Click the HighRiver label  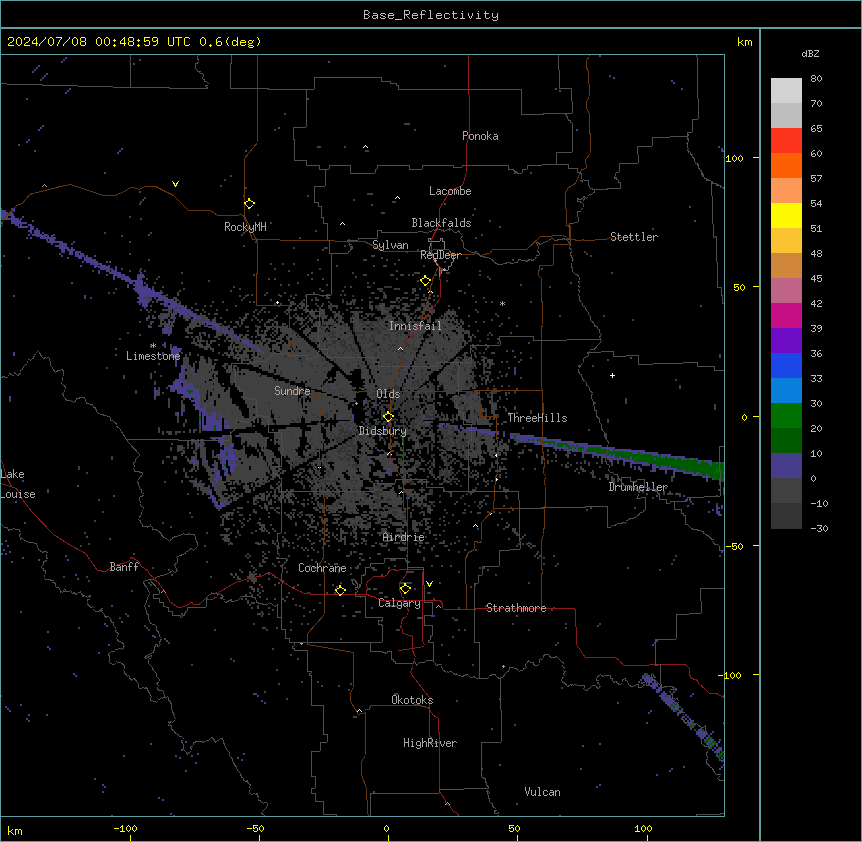point(430,743)
